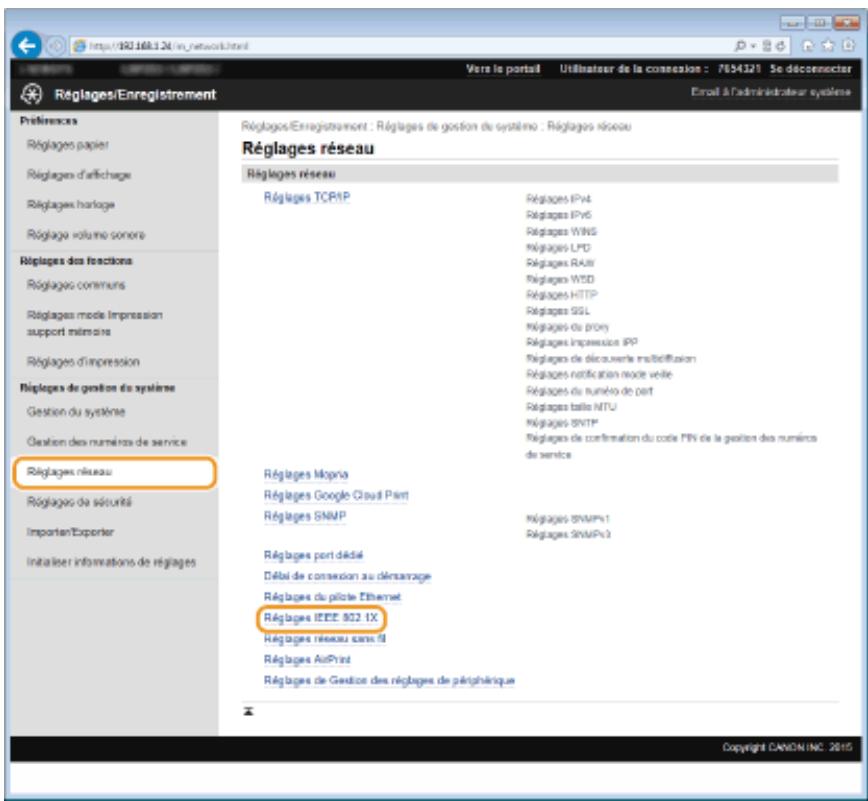Open Réglages du pilote Ethernet link

(332, 597)
